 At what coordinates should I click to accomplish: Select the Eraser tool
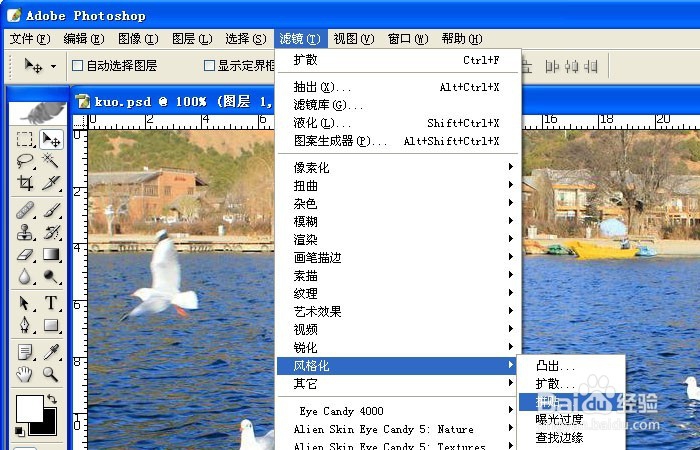click(x=25, y=254)
